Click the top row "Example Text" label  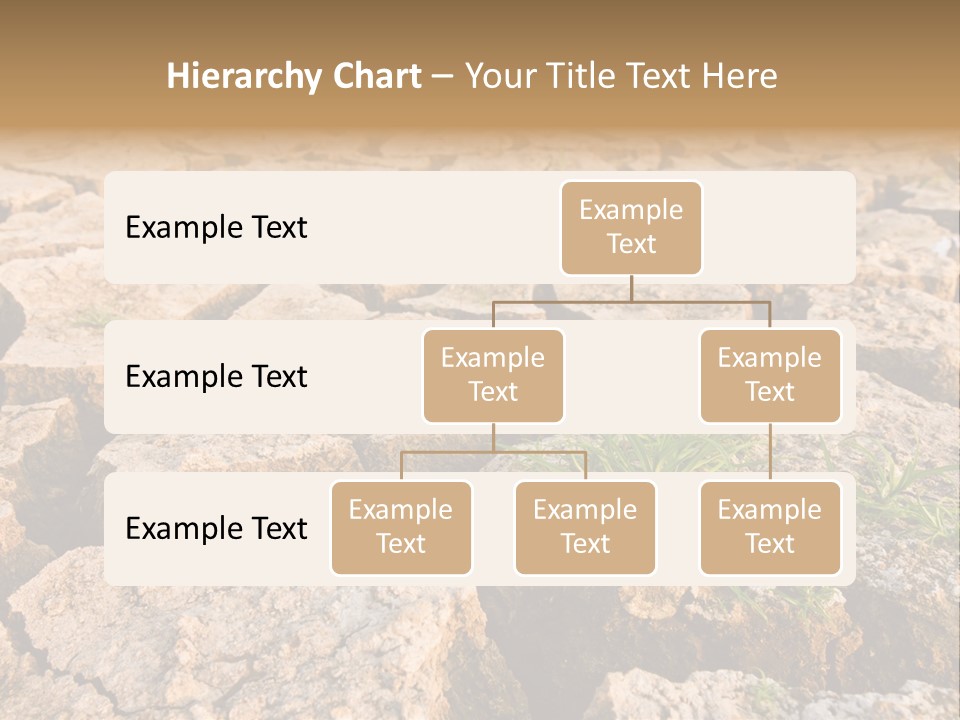pos(216,228)
